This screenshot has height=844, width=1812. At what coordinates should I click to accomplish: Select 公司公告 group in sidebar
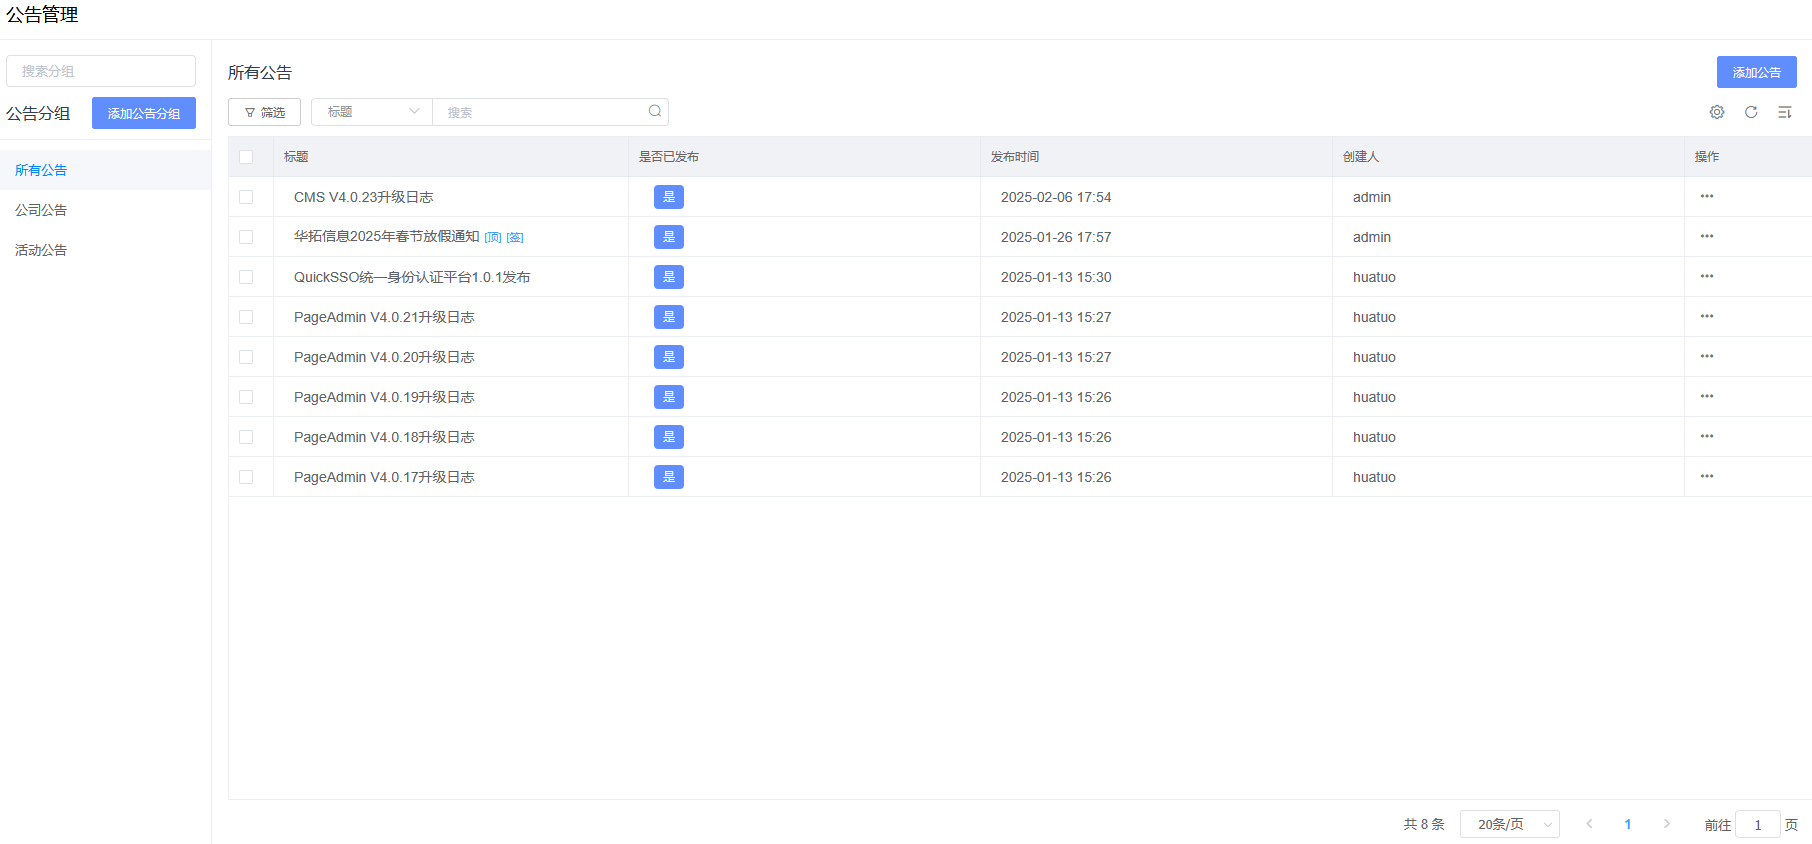[x=41, y=210]
